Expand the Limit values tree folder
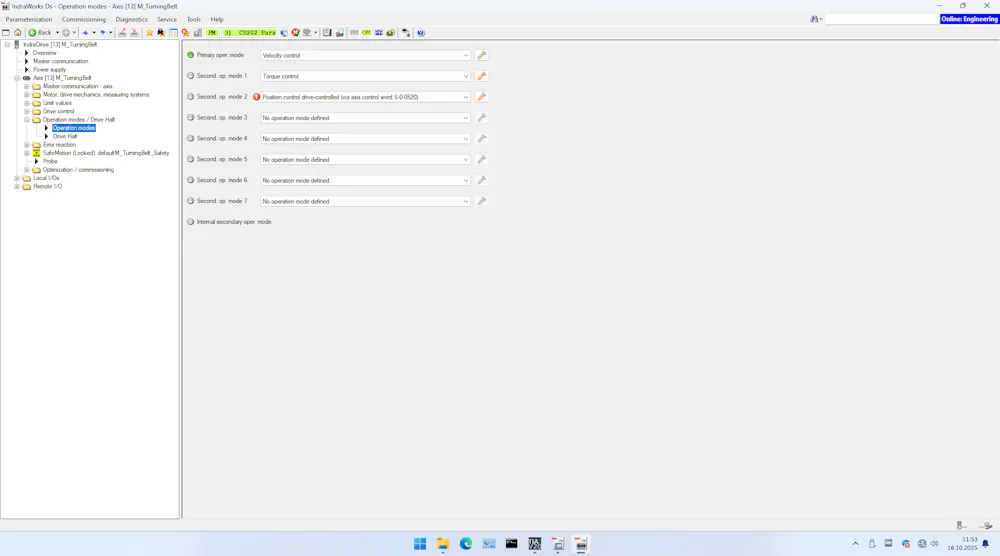 [x=27, y=103]
